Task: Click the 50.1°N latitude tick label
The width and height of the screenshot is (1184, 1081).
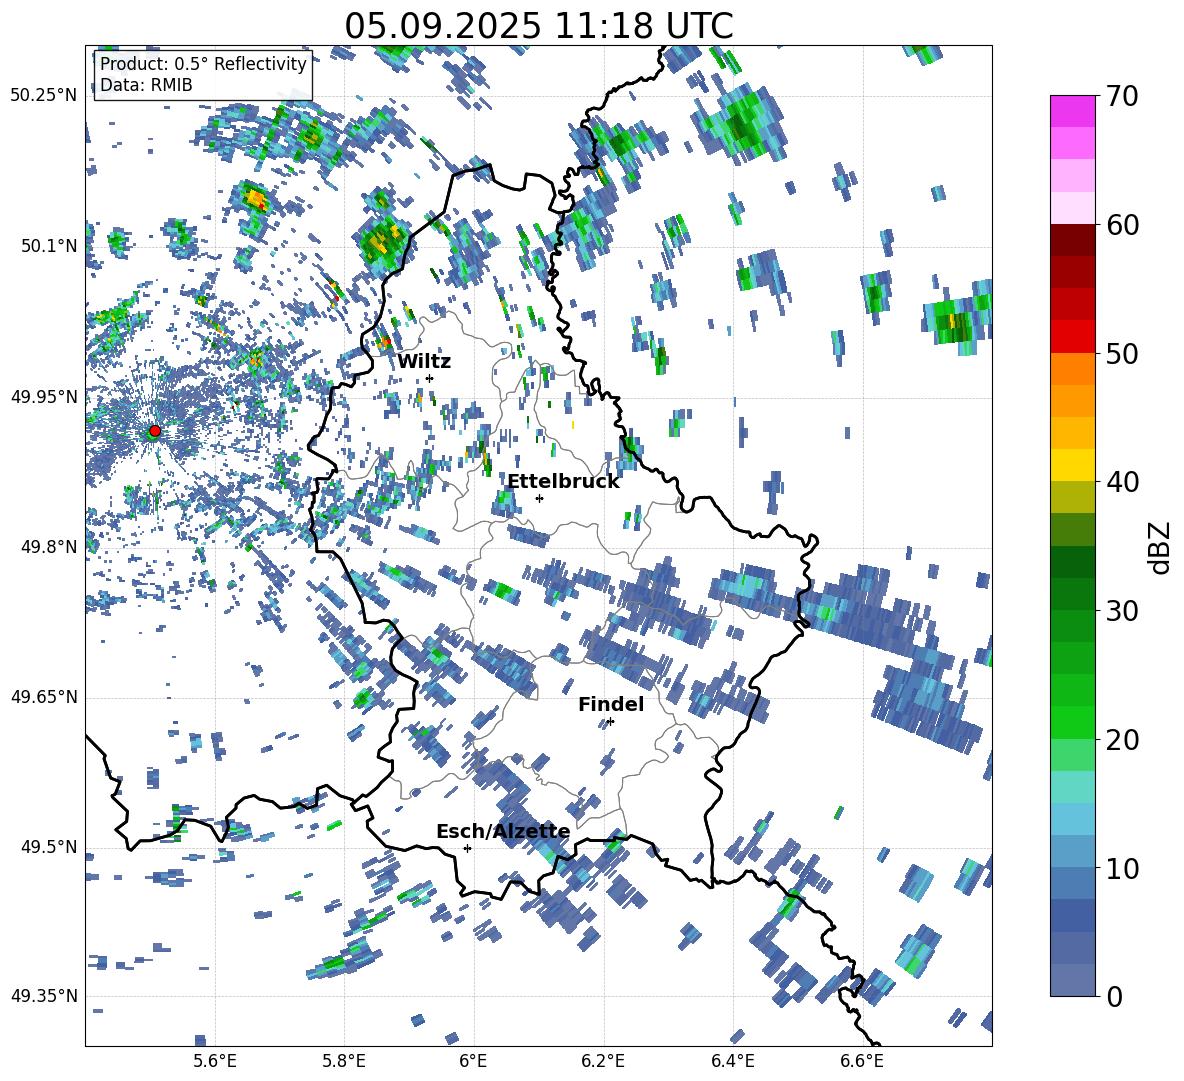Action: [49, 246]
